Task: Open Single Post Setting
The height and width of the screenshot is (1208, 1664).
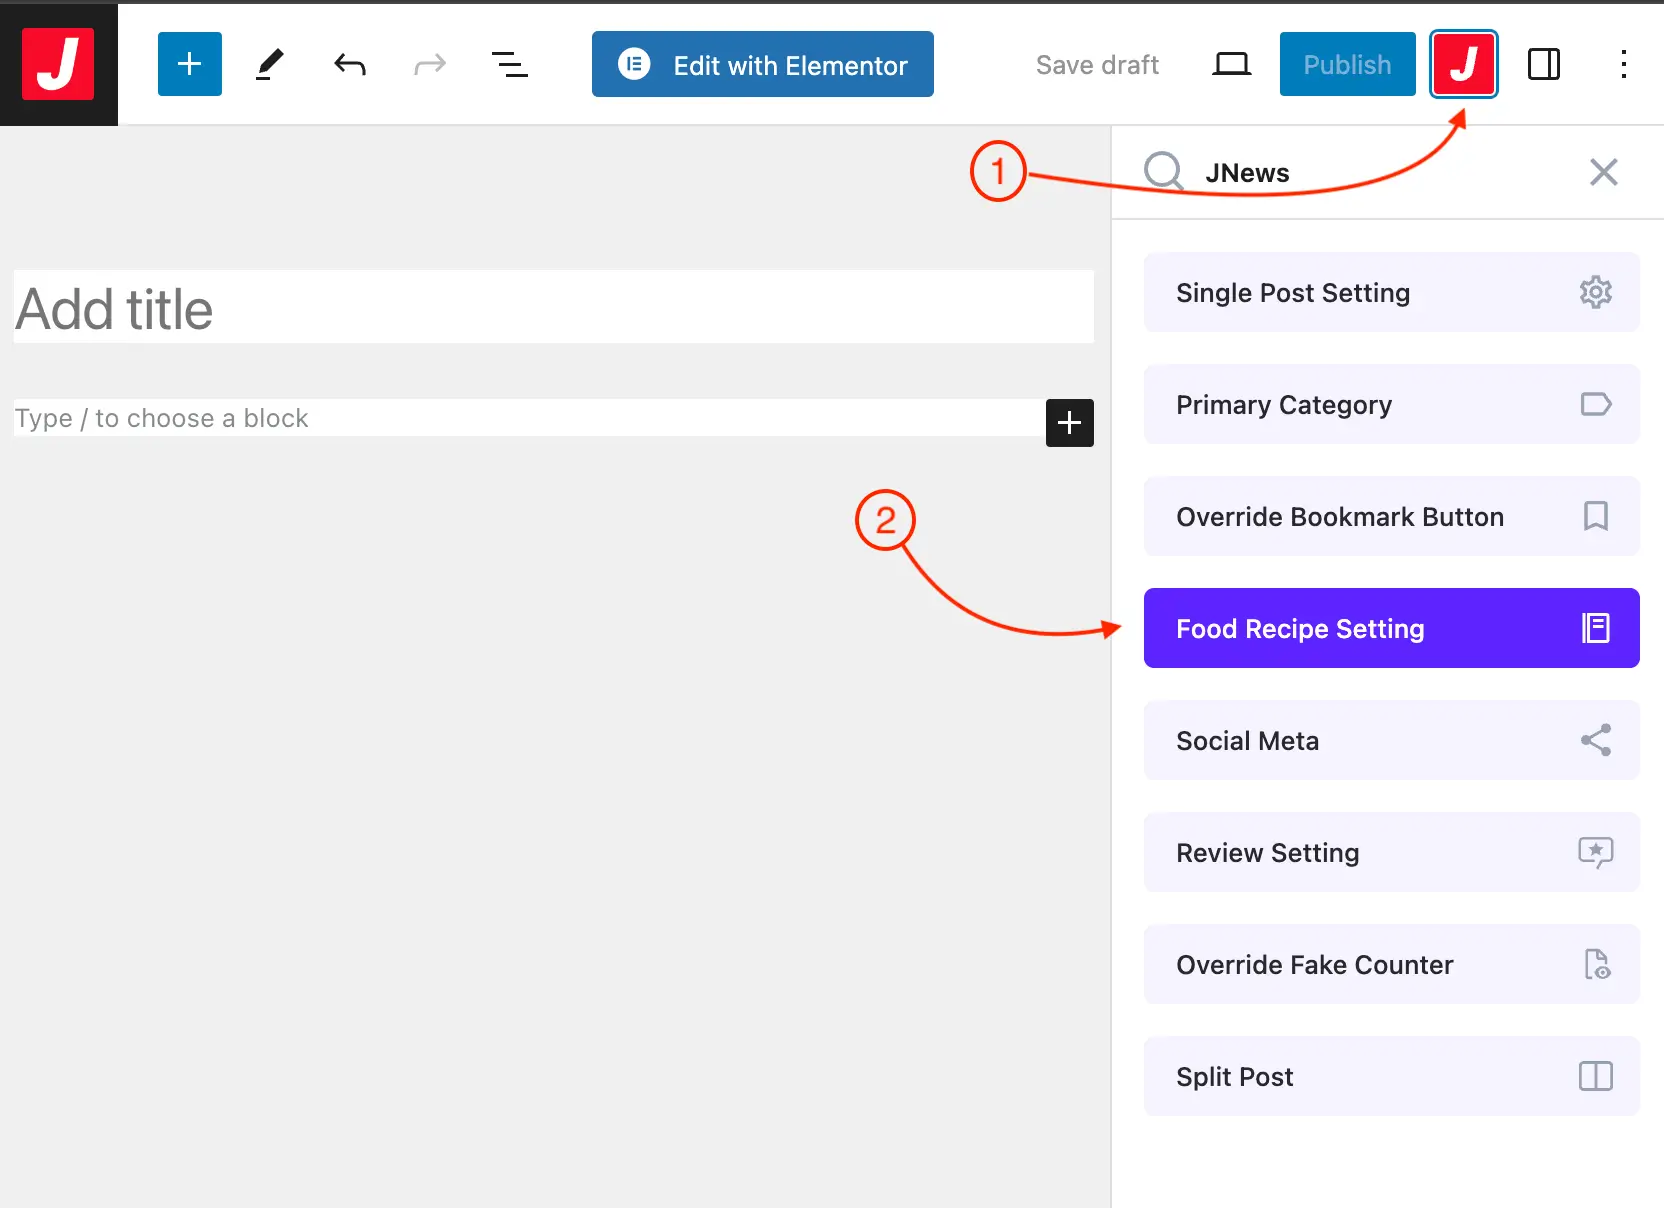Action: pyautogui.click(x=1391, y=292)
